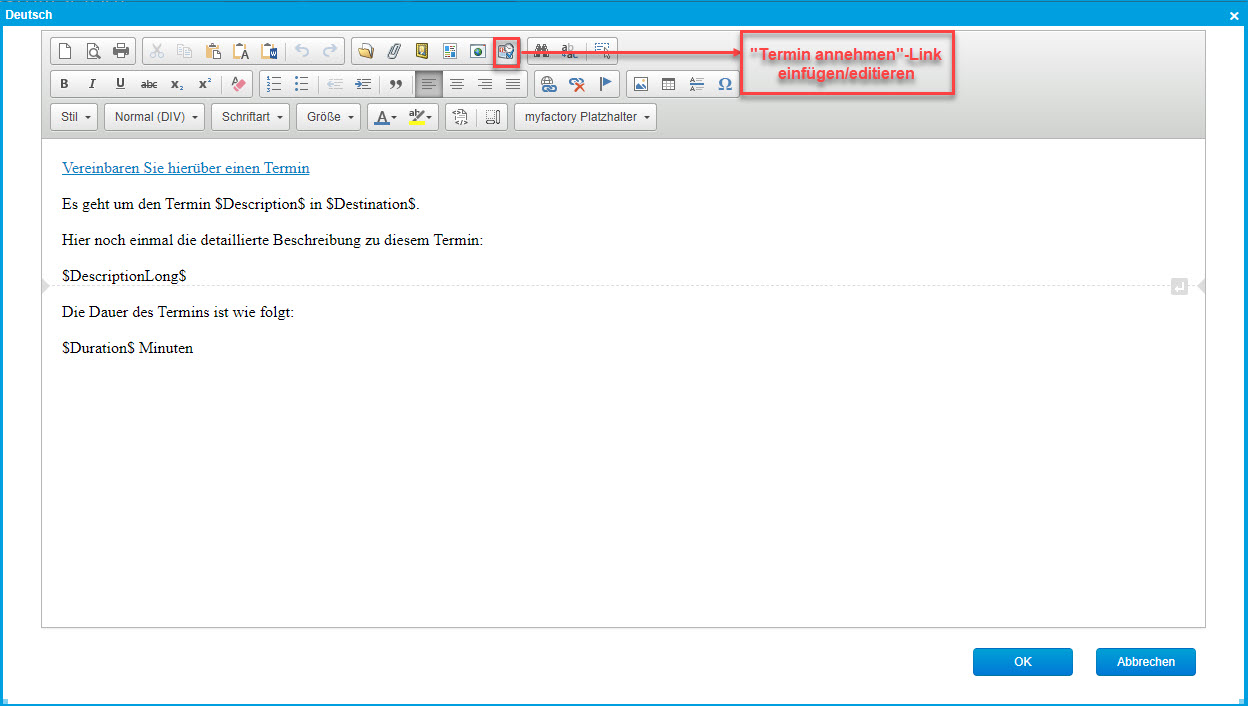Click the Omega special character icon
Viewport: 1248px width, 706px height.
coord(725,84)
